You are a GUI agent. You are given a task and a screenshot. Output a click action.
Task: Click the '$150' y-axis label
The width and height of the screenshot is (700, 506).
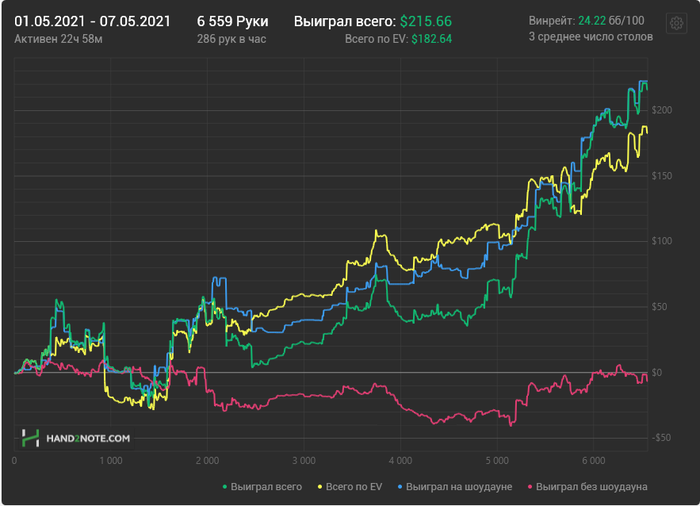tap(662, 176)
